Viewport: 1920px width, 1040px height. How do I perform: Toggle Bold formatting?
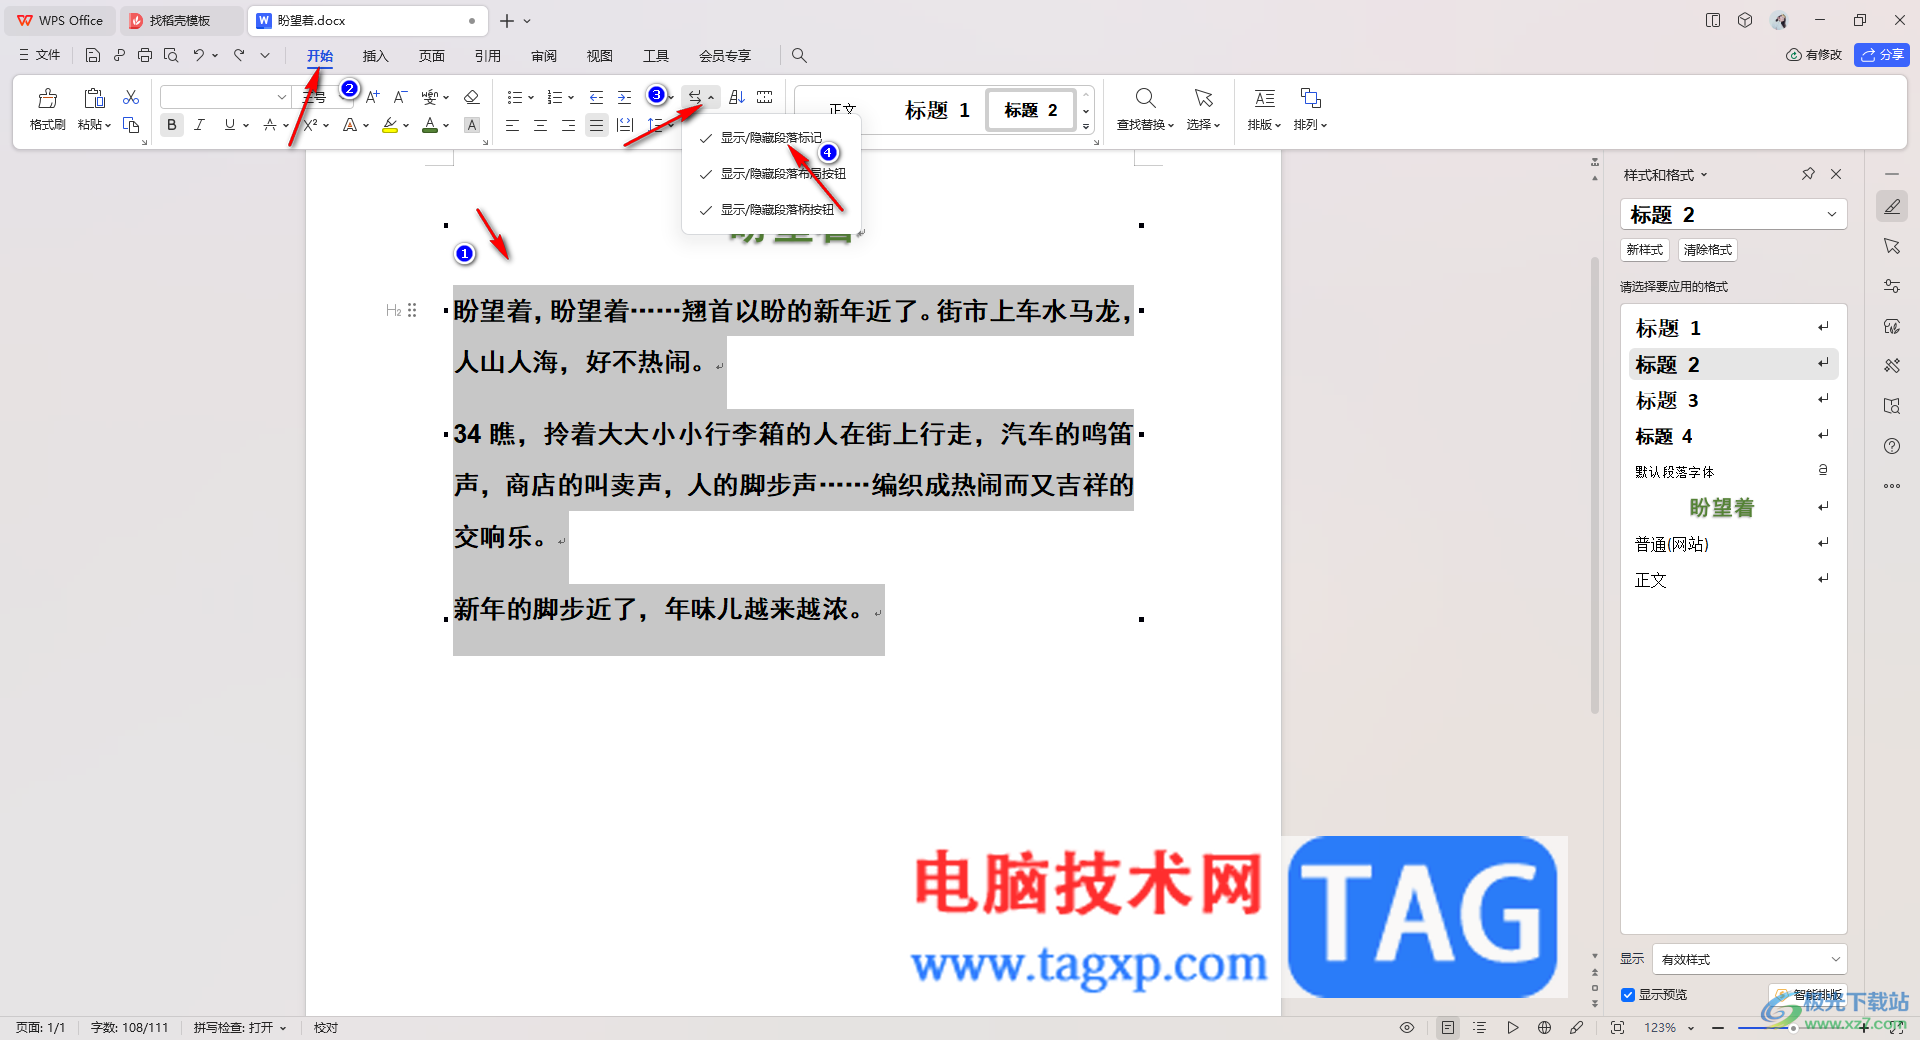[172, 125]
